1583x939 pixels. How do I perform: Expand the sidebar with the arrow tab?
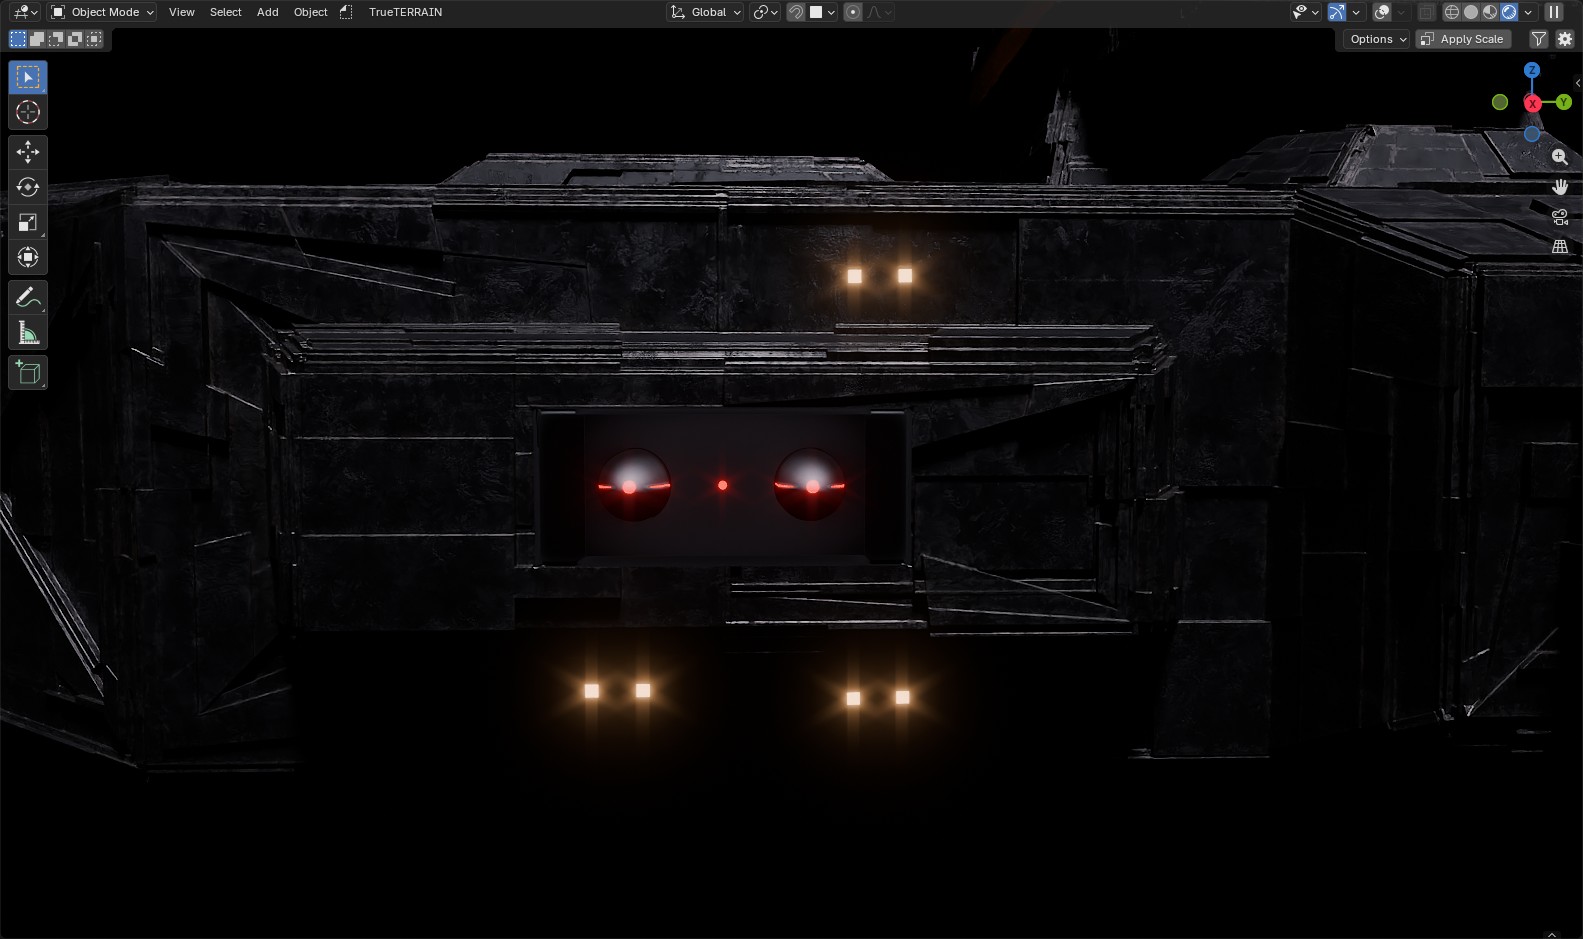click(1577, 83)
